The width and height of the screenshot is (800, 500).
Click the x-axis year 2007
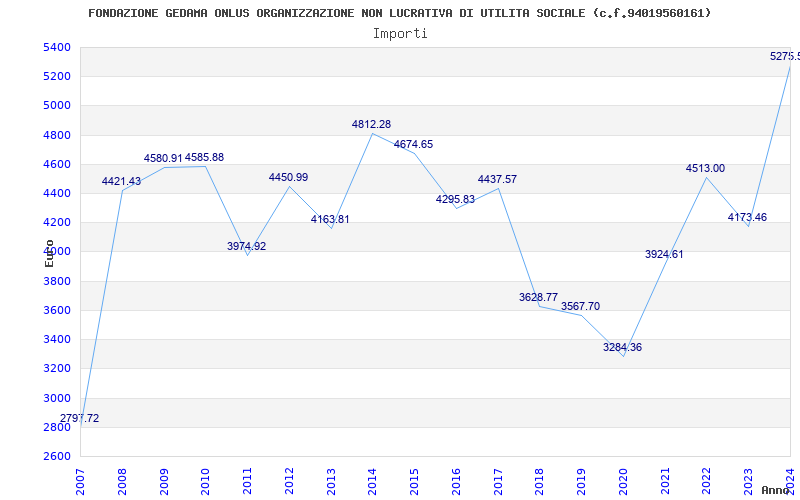point(81,482)
